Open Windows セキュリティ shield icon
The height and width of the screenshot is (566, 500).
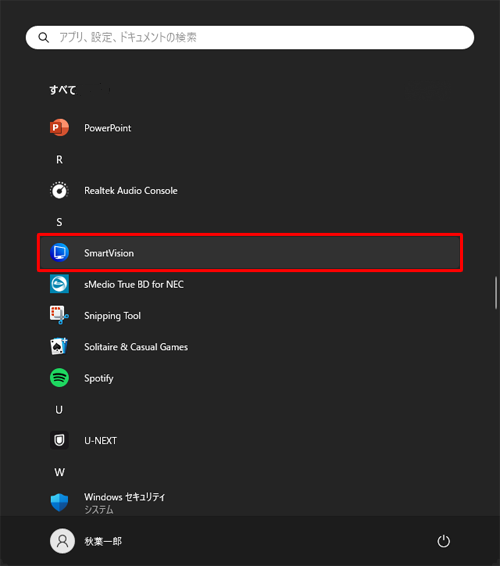tap(59, 502)
